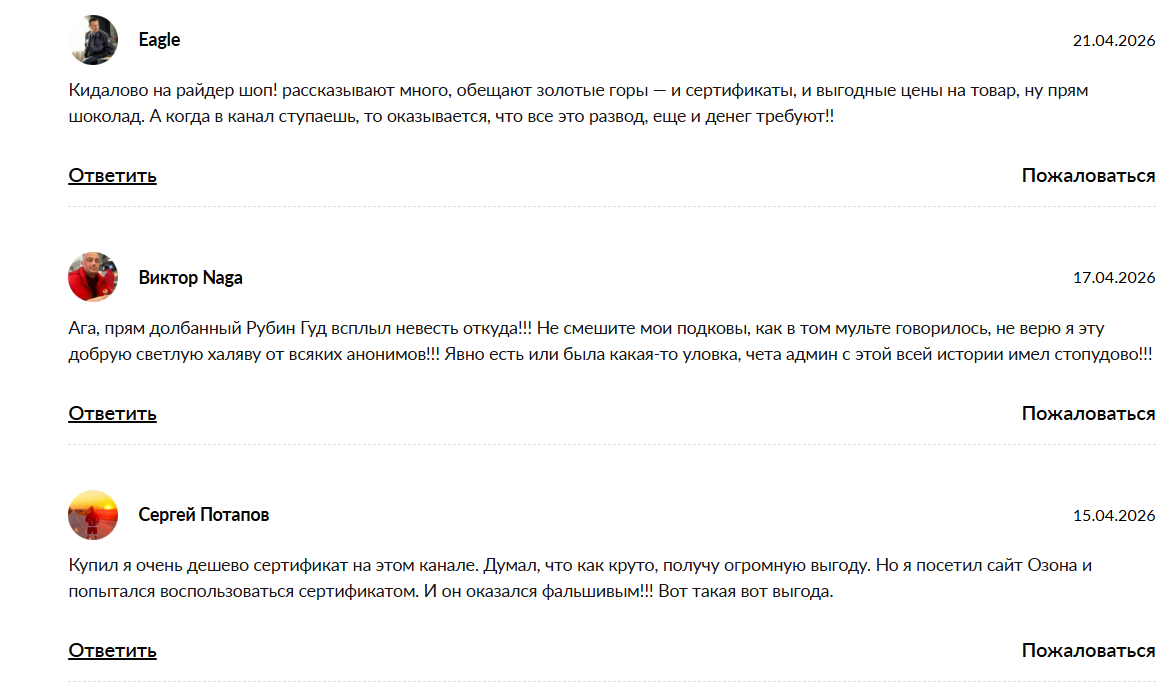
Task: Click the Сергей Потапов author name
Action: pyautogui.click(x=203, y=515)
